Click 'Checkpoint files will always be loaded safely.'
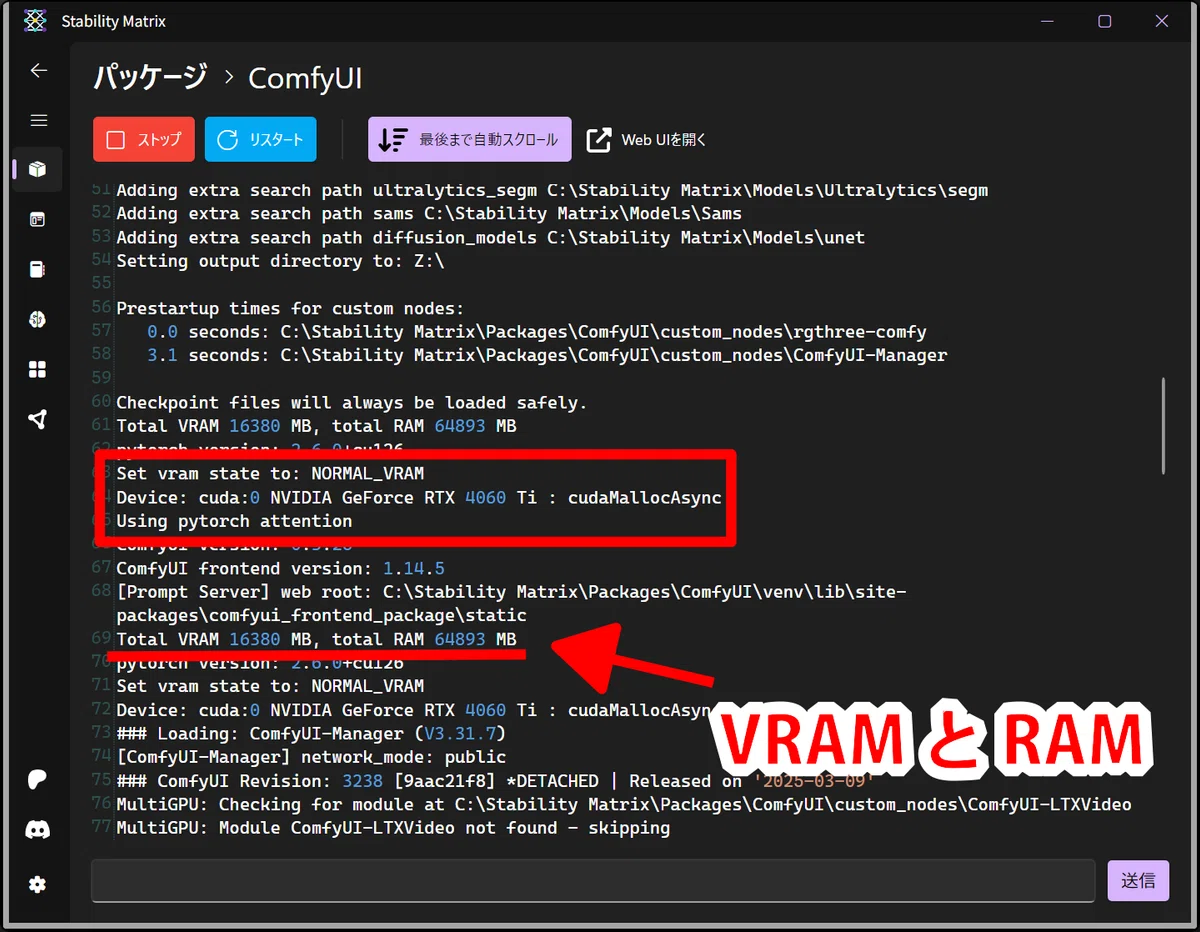 351,403
